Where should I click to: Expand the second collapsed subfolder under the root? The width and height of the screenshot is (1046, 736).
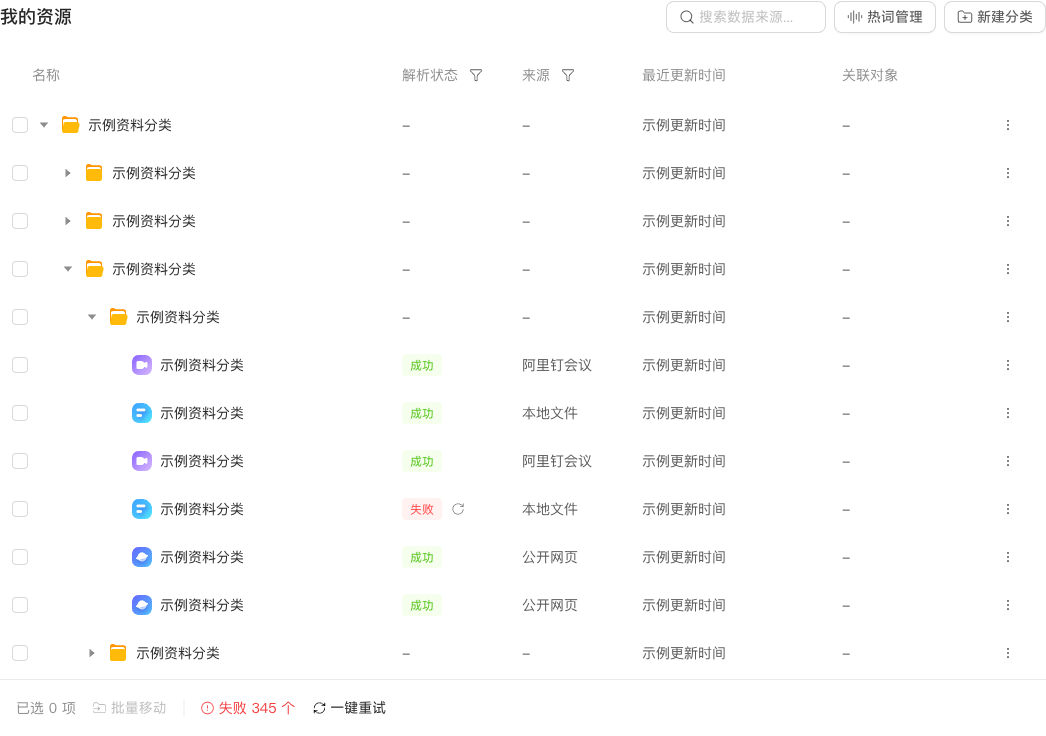pos(67,221)
